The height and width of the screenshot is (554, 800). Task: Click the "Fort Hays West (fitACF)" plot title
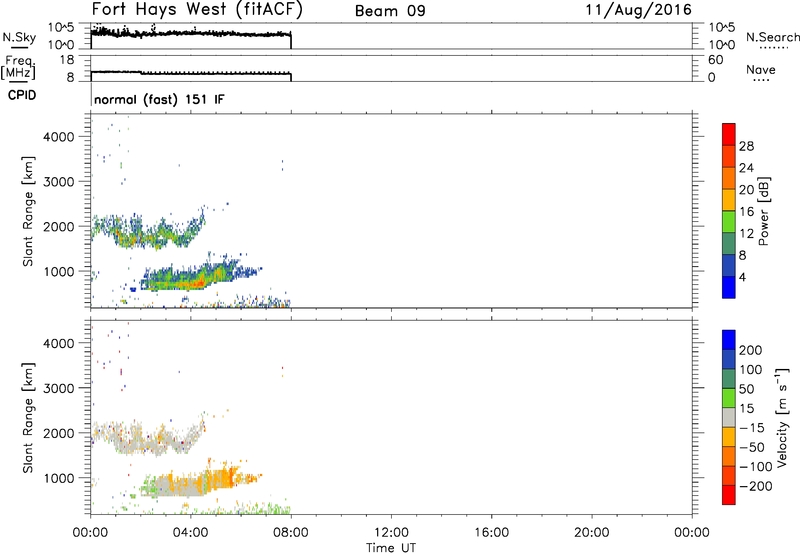click(x=197, y=9)
